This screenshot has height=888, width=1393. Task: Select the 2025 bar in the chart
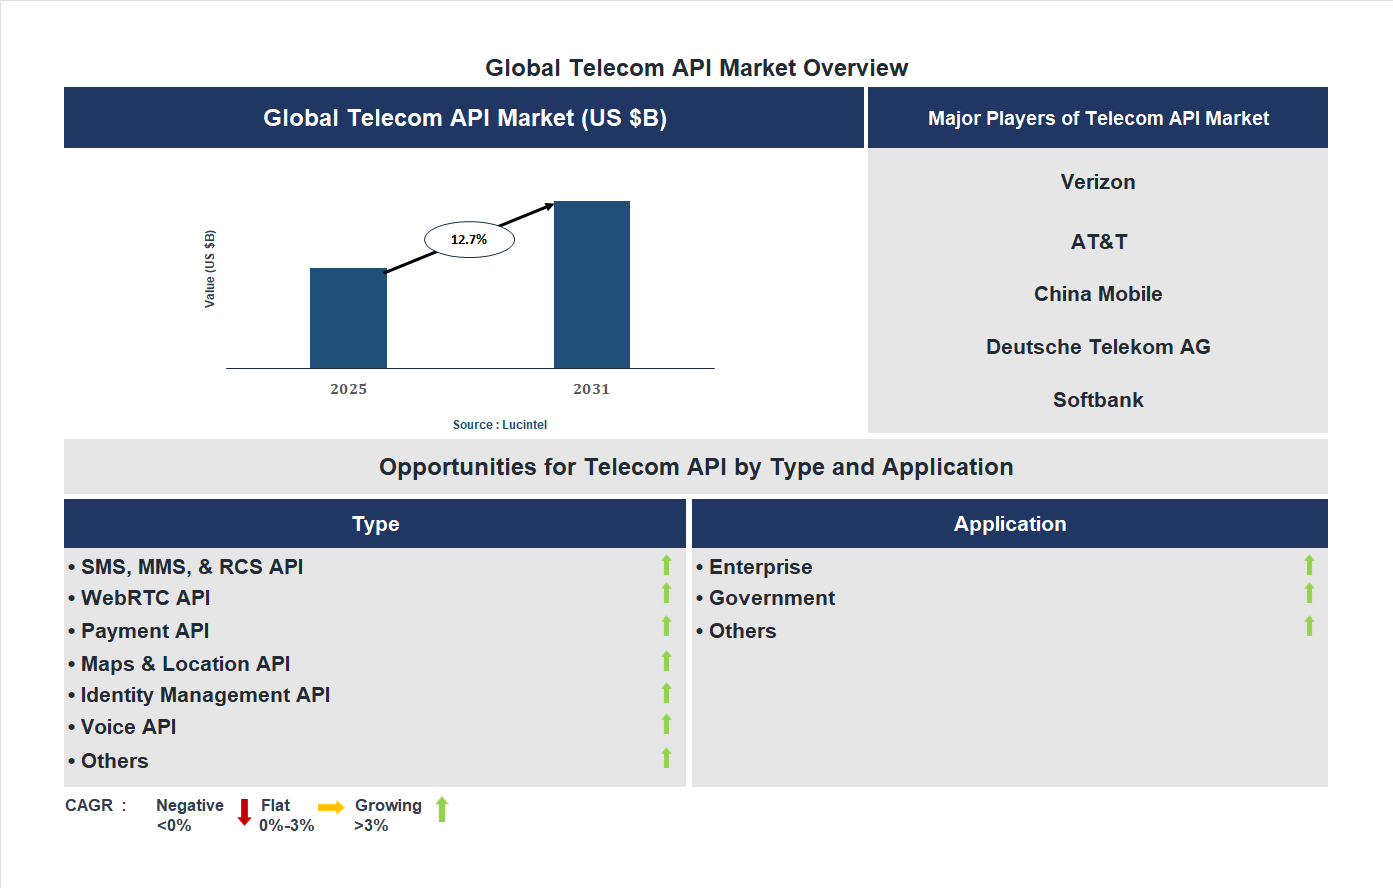click(x=348, y=318)
